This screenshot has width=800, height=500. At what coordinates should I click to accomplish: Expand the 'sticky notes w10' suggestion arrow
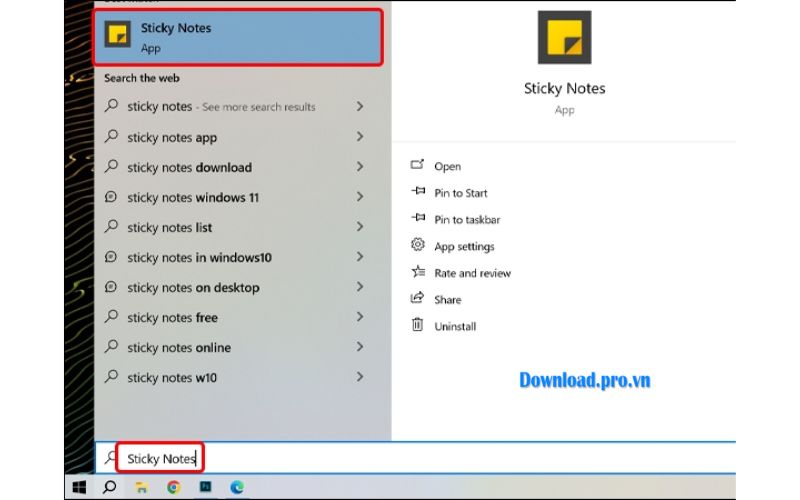(359, 377)
